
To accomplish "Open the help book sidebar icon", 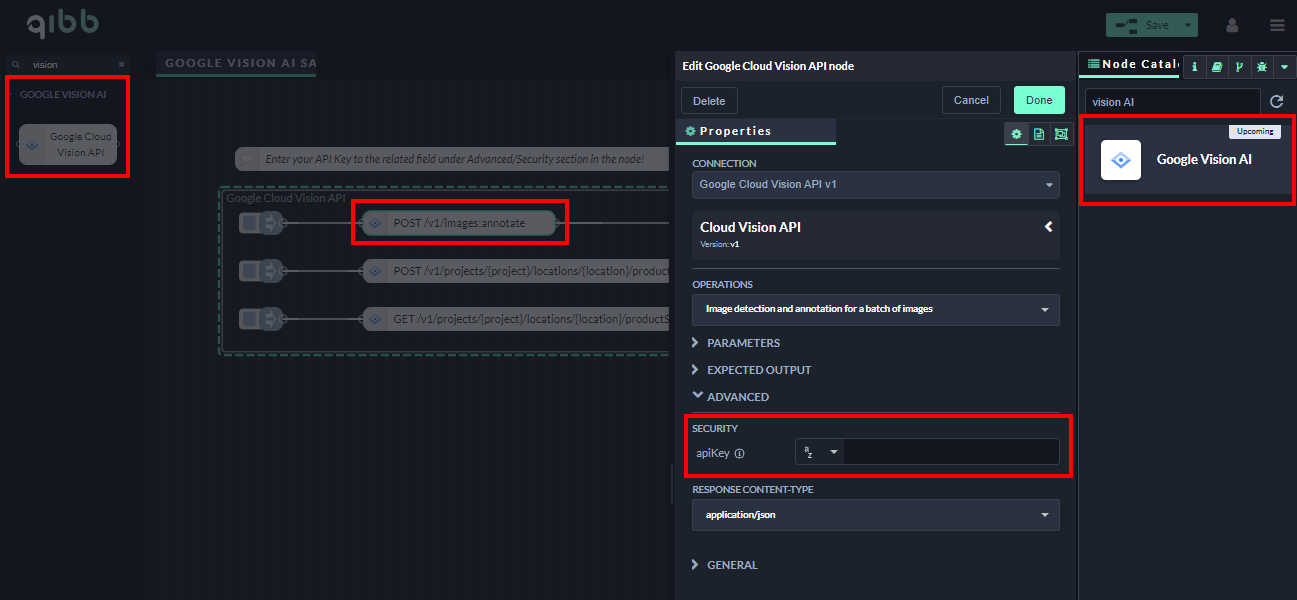I will tap(1216, 67).
